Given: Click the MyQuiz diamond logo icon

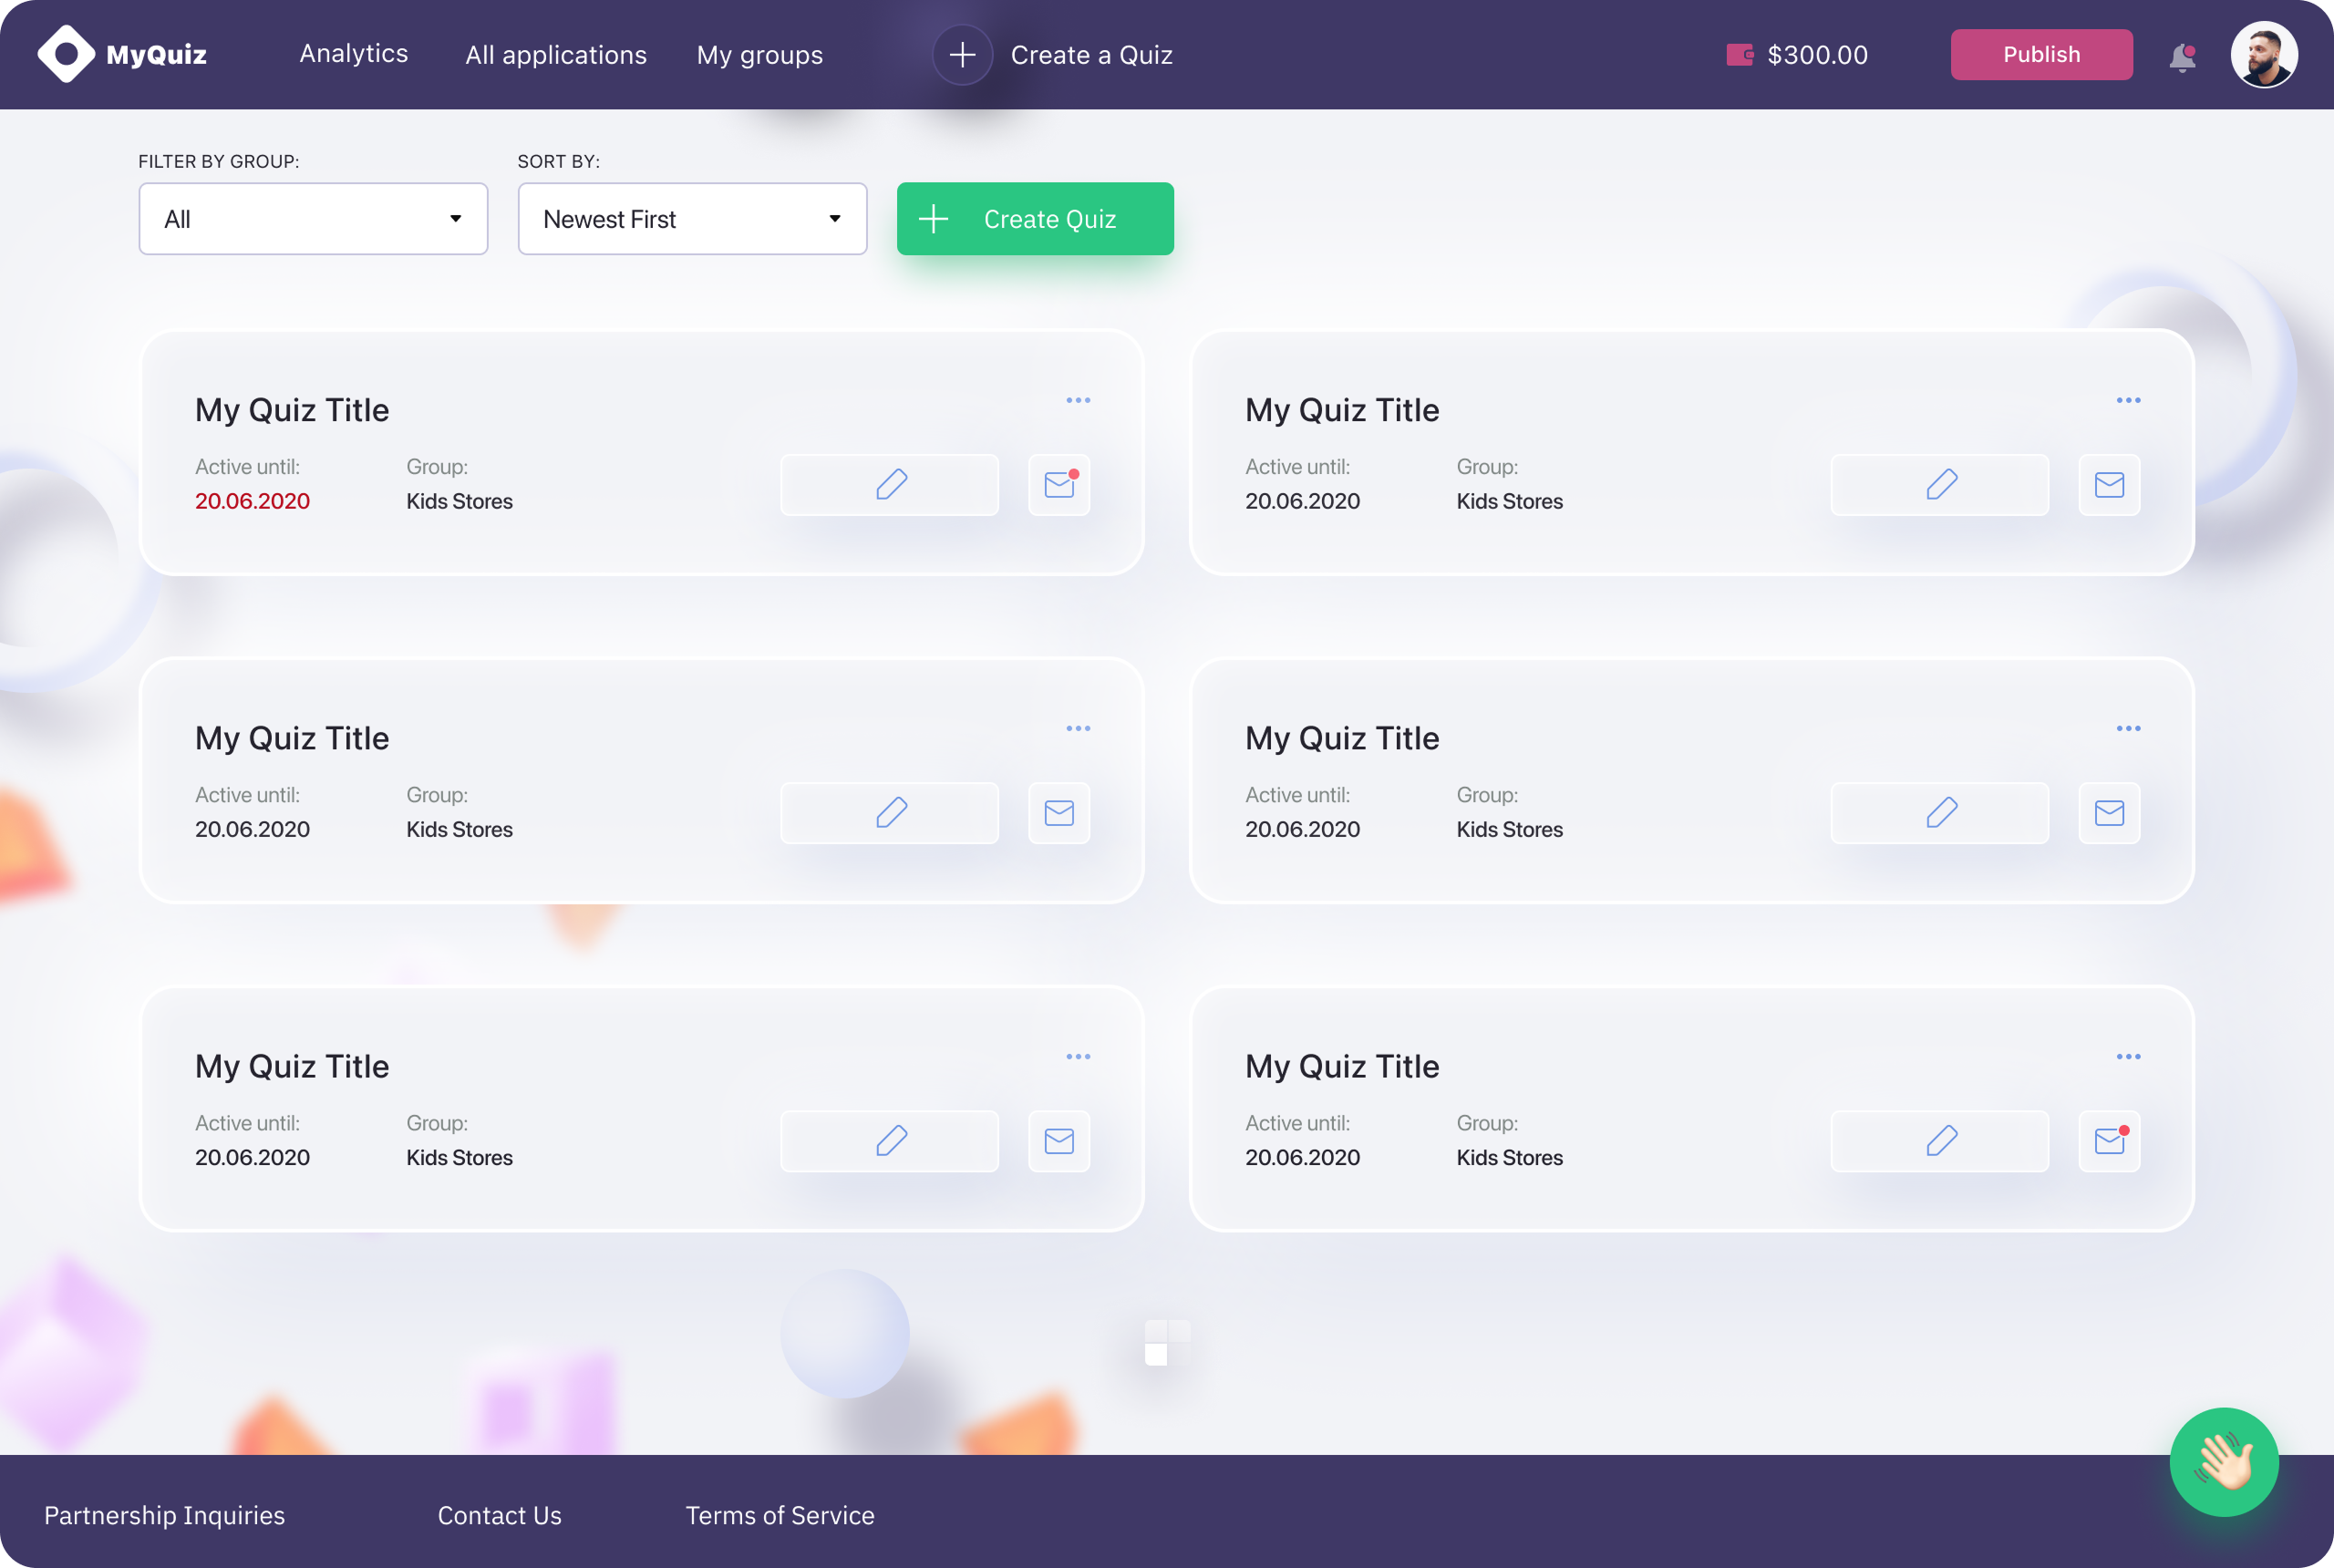Looking at the screenshot, I should click(66, 54).
